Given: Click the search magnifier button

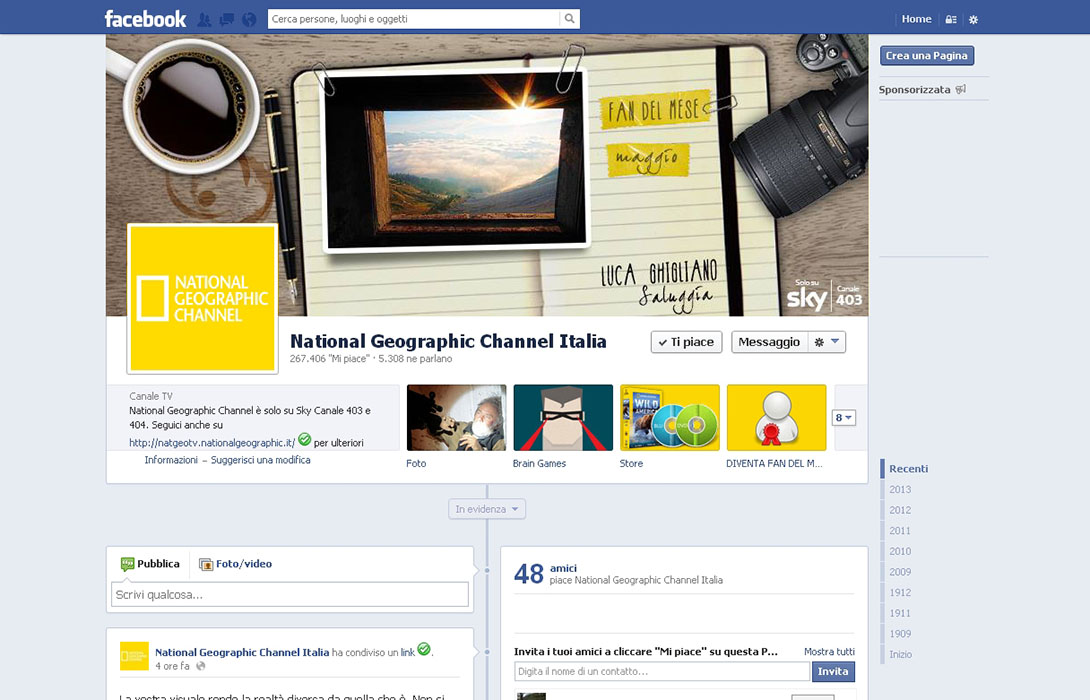Looking at the screenshot, I should click(x=569, y=19).
